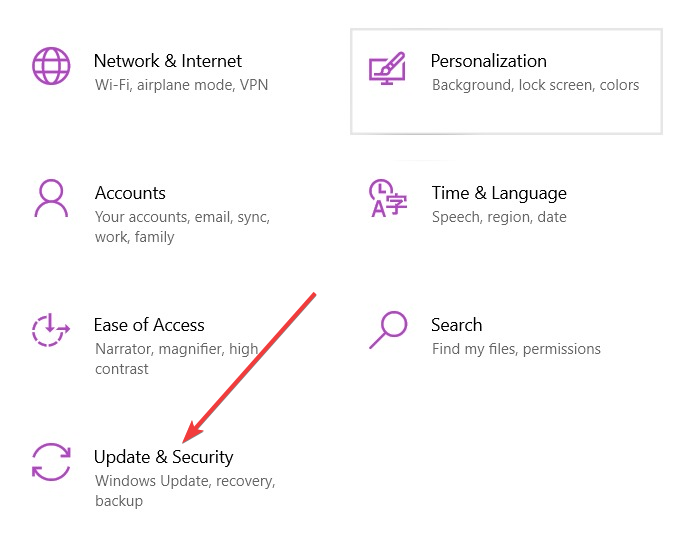Click the "Find my files, permissions" description
The width and height of the screenshot is (691, 556).
pyautogui.click(x=516, y=349)
